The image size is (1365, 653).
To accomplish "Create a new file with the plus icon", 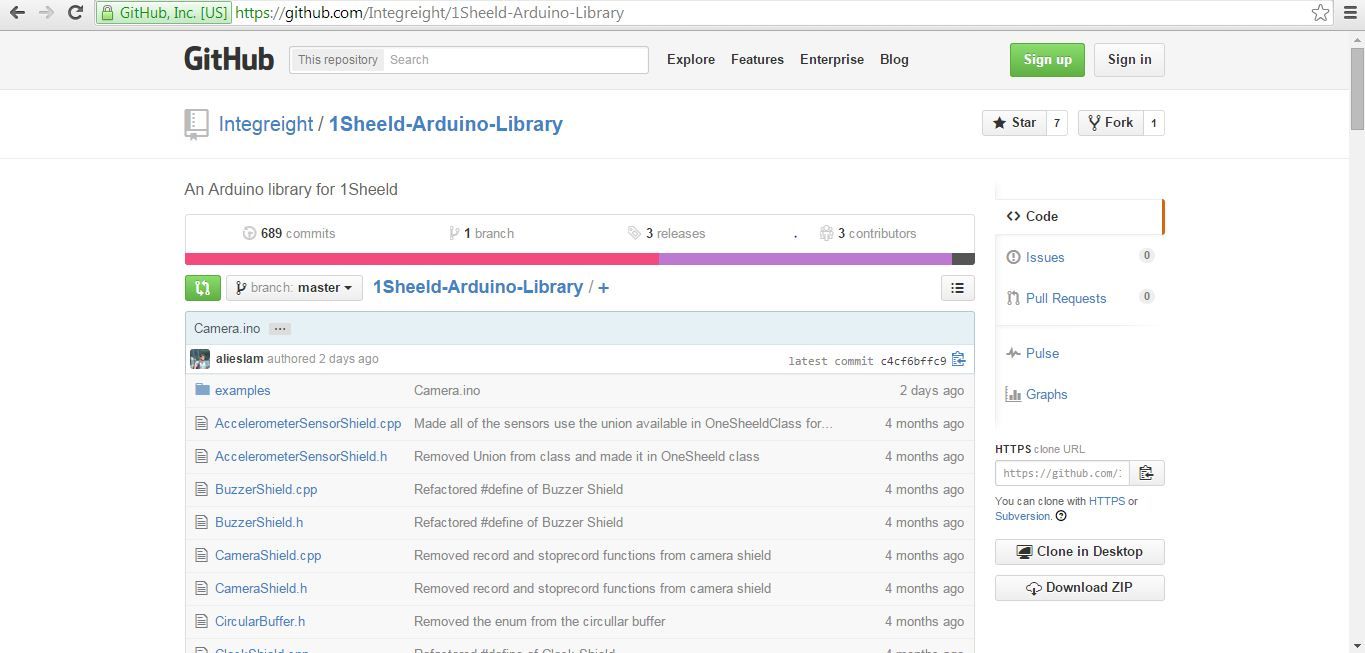I will click(603, 287).
